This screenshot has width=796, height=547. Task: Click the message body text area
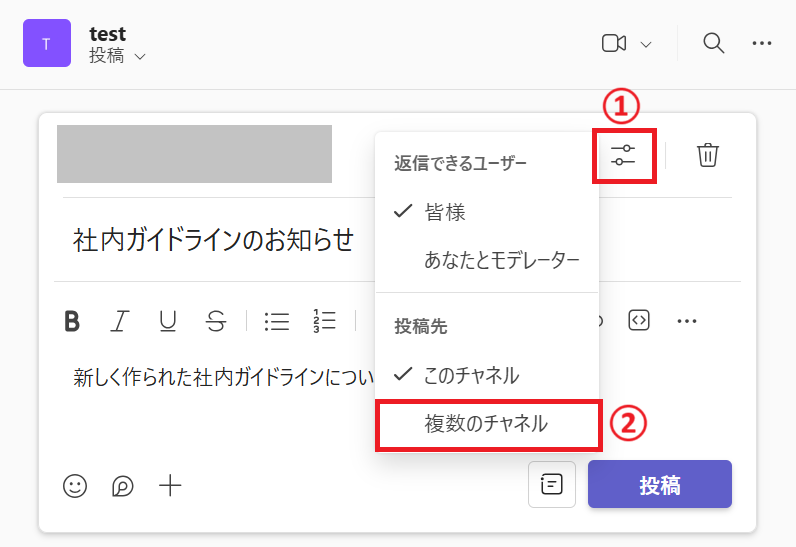point(223,378)
